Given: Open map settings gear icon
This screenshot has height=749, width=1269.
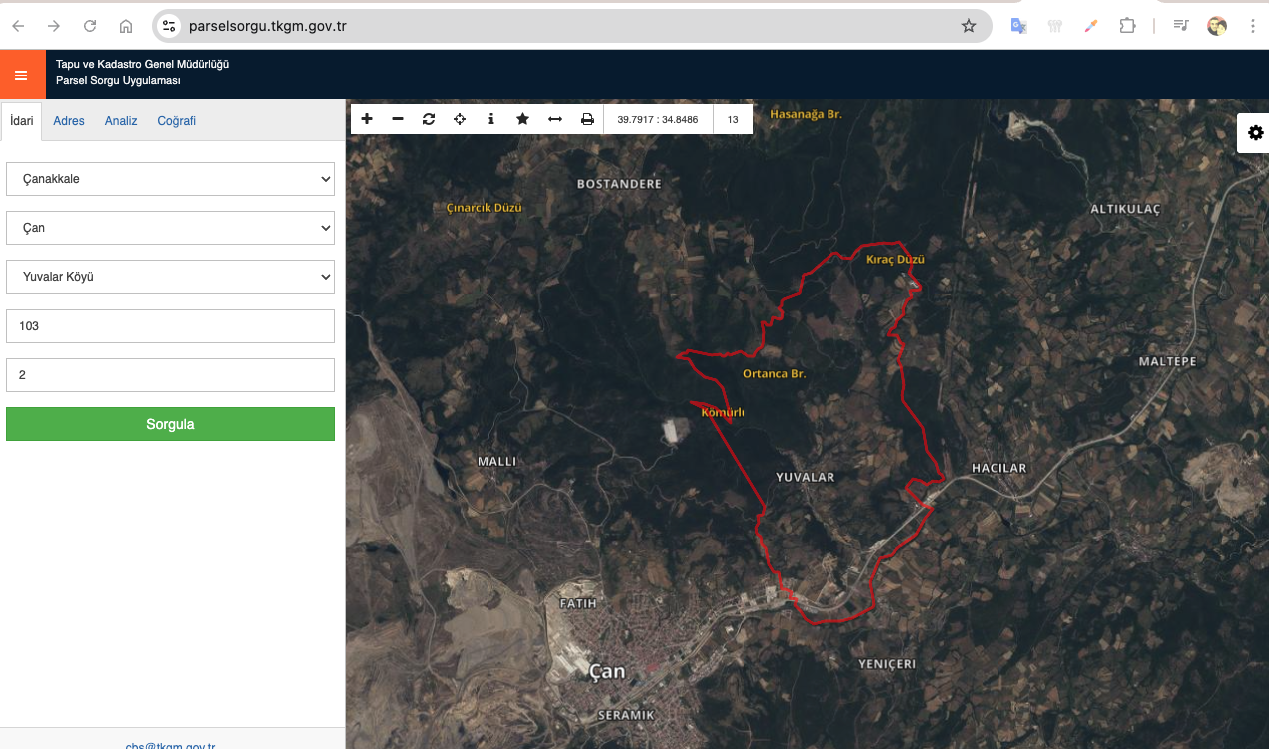Looking at the screenshot, I should point(1255,133).
